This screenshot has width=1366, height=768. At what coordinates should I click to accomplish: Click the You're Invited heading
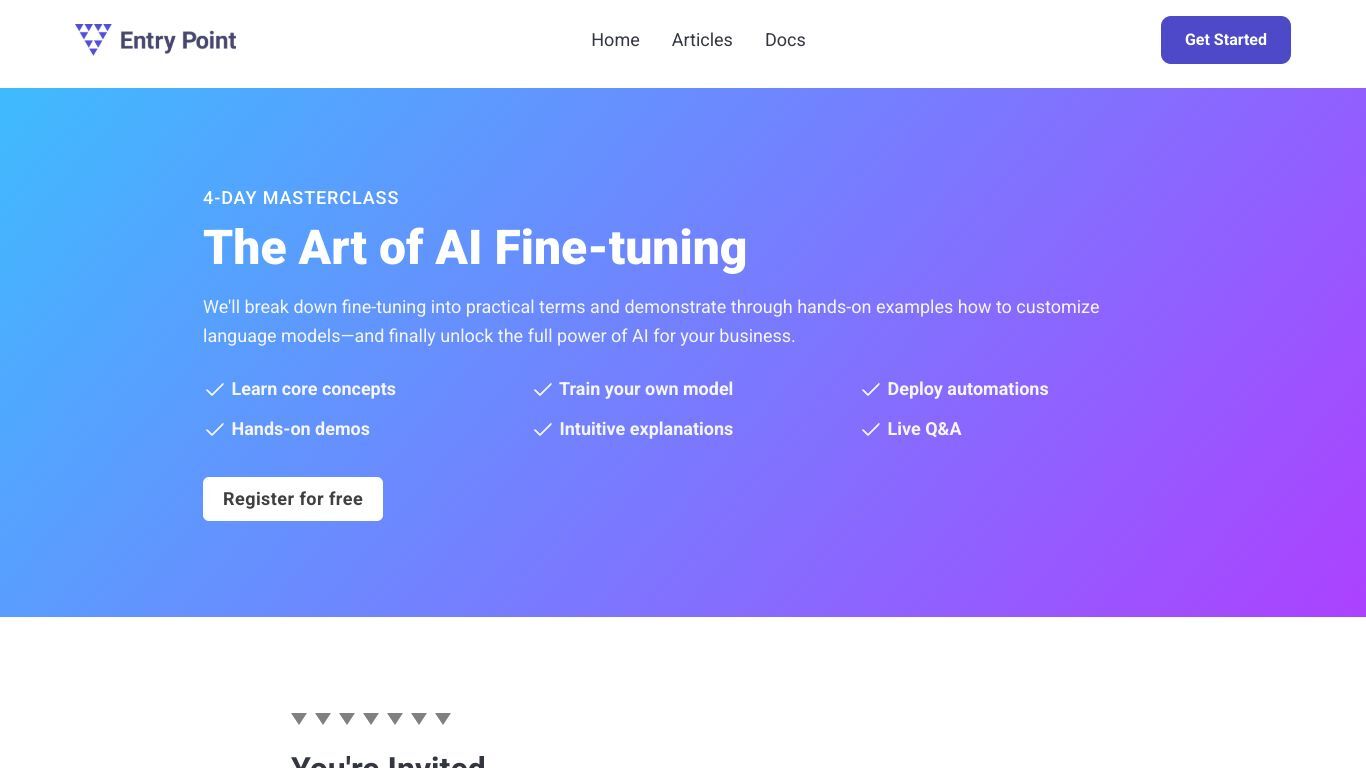pos(388,761)
